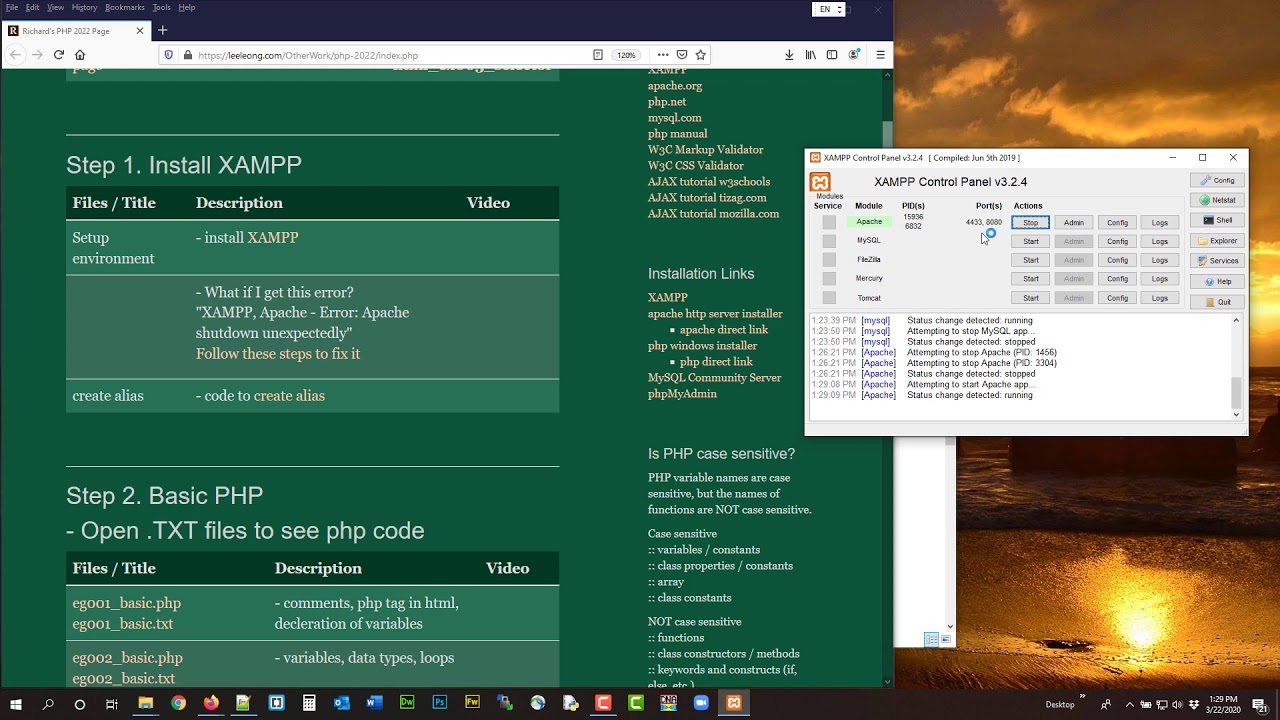Quit XAMPP Control Panel
Viewport: 1280px width, 720px height.
coord(1217,302)
